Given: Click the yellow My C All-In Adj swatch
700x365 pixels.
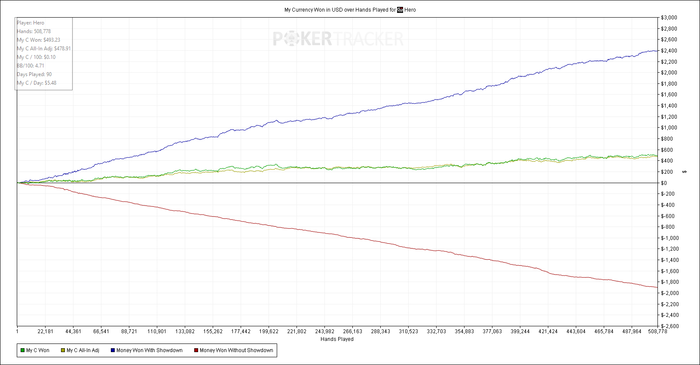Looking at the screenshot, I should click(x=63, y=351).
